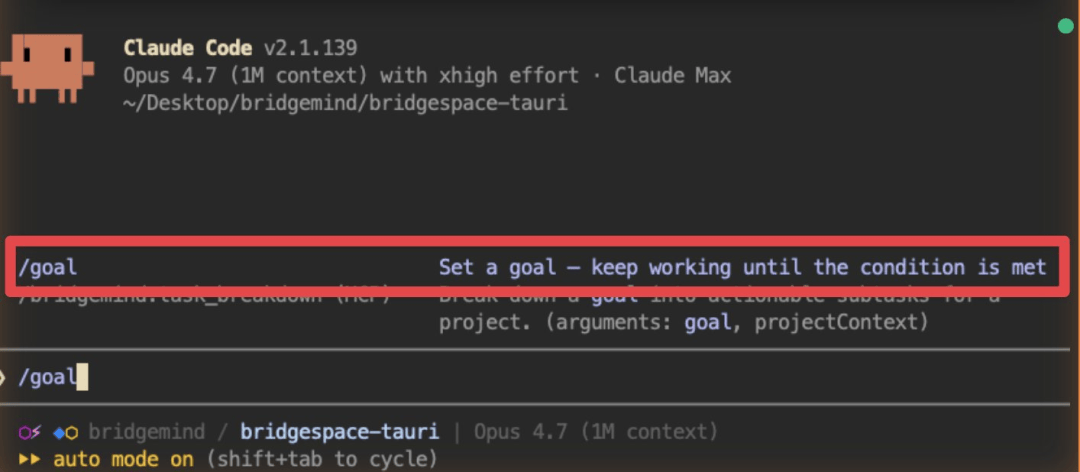Click the yellow hexagon status icon
Viewport: 1080px width, 472px height.
[72, 433]
